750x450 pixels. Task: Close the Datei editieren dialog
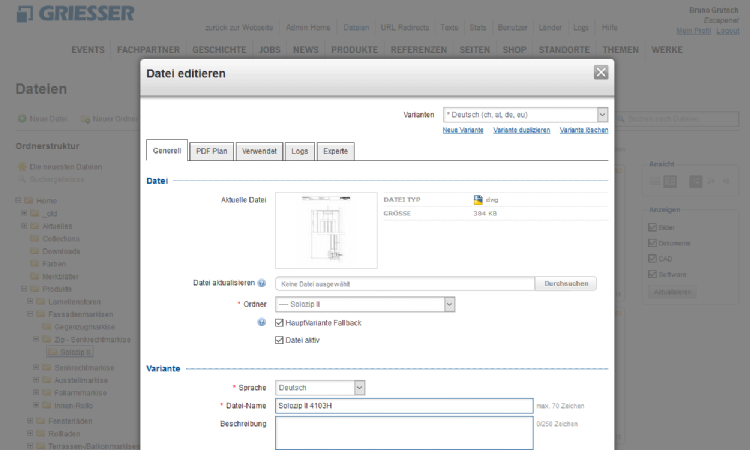(x=600, y=72)
